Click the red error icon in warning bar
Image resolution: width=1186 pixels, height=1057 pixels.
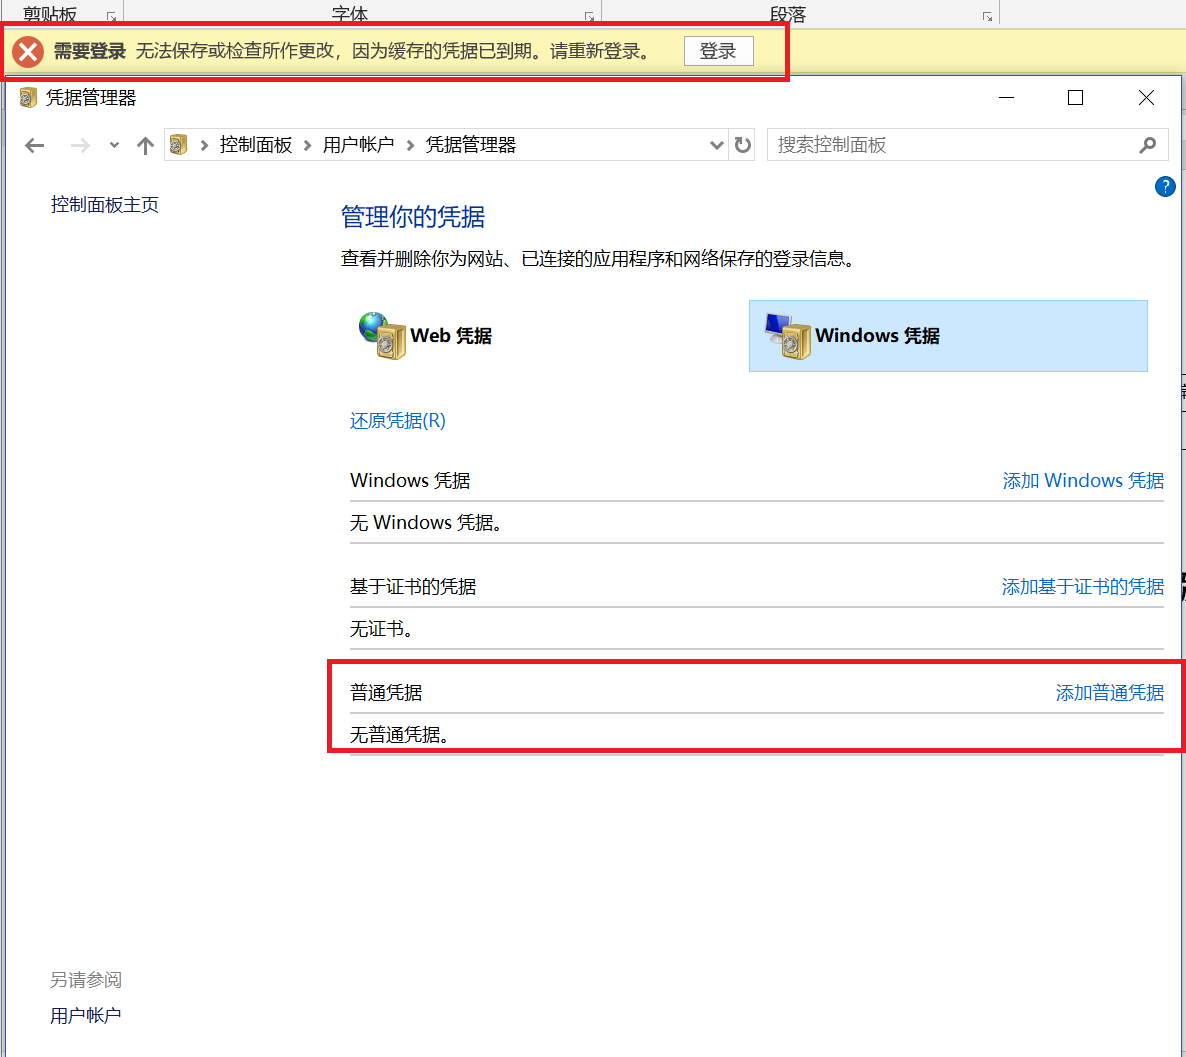pyautogui.click(x=28, y=51)
